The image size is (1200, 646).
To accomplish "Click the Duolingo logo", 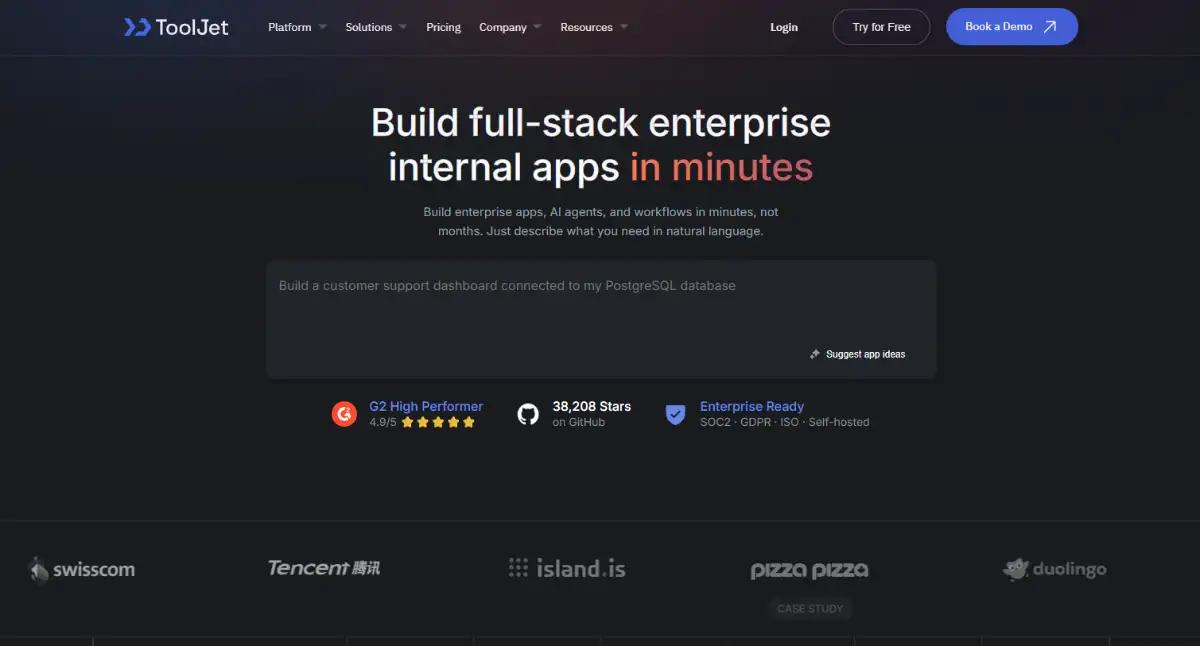I will tap(1054, 569).
